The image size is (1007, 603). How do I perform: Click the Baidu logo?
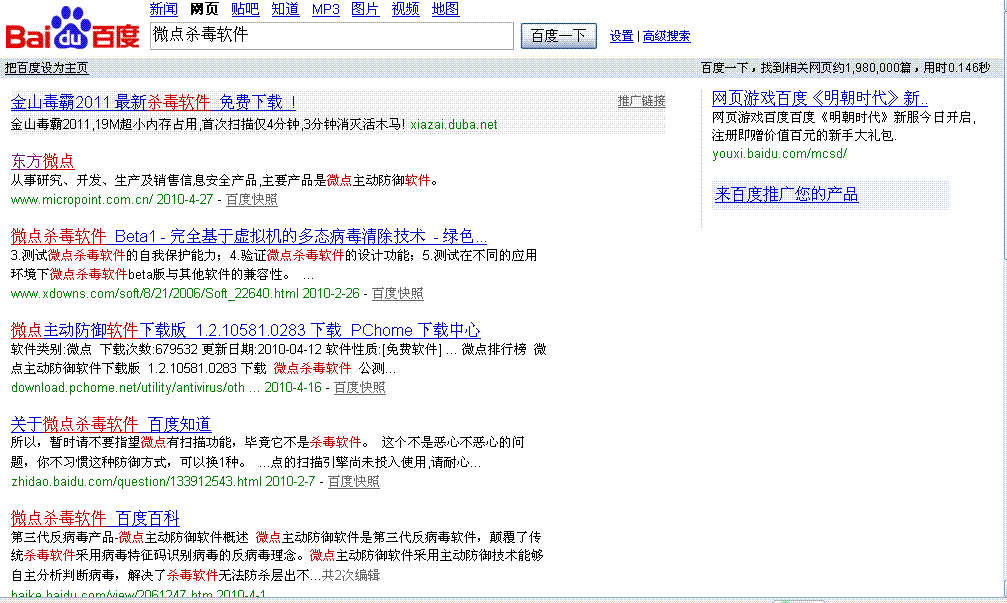click(73, 29)
